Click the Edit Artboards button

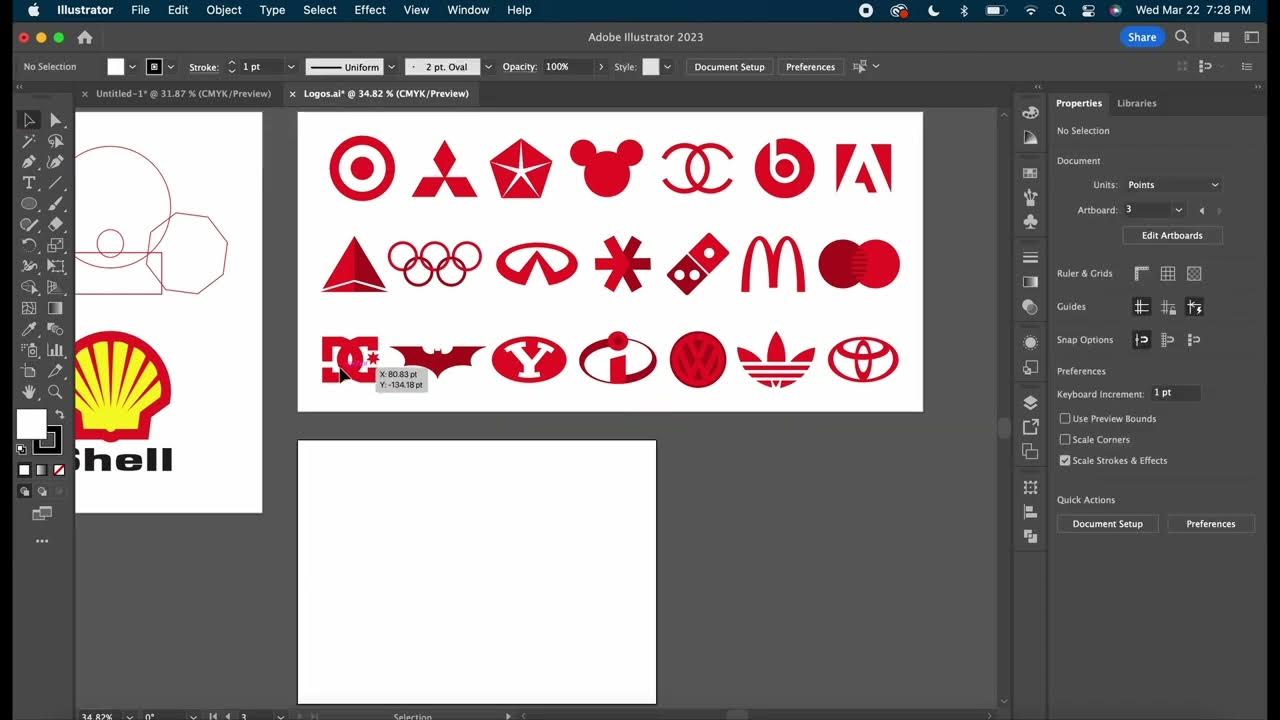pyautogui.click(x=1173, y=236)
